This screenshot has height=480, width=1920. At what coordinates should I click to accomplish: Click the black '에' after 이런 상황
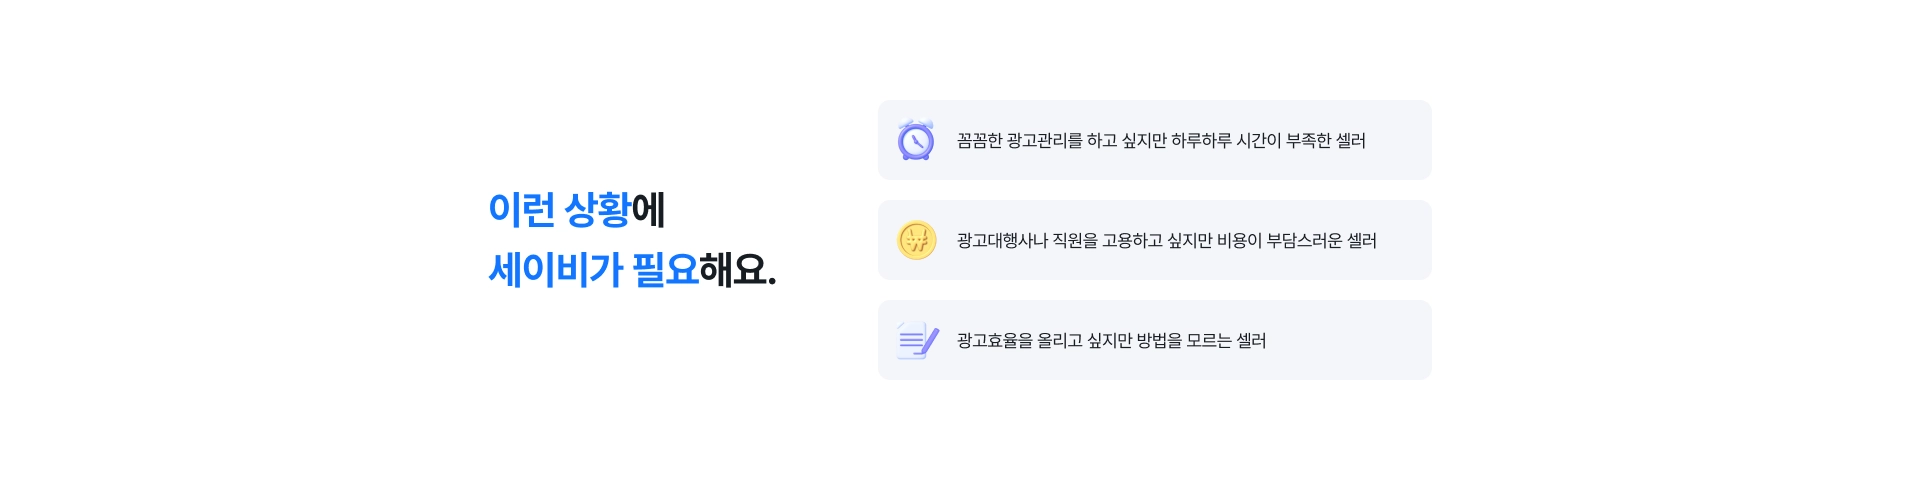(x=648, y=209)
